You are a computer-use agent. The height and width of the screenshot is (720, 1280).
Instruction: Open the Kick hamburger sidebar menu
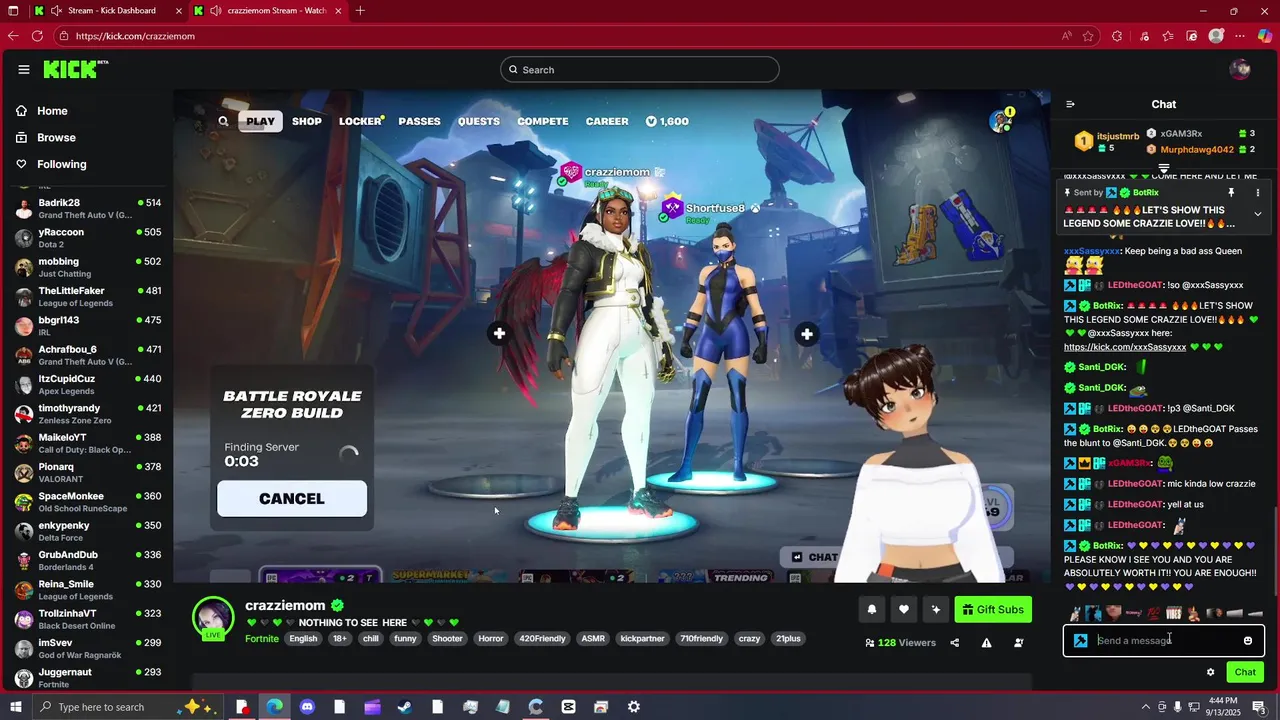(x=23, y=69)
